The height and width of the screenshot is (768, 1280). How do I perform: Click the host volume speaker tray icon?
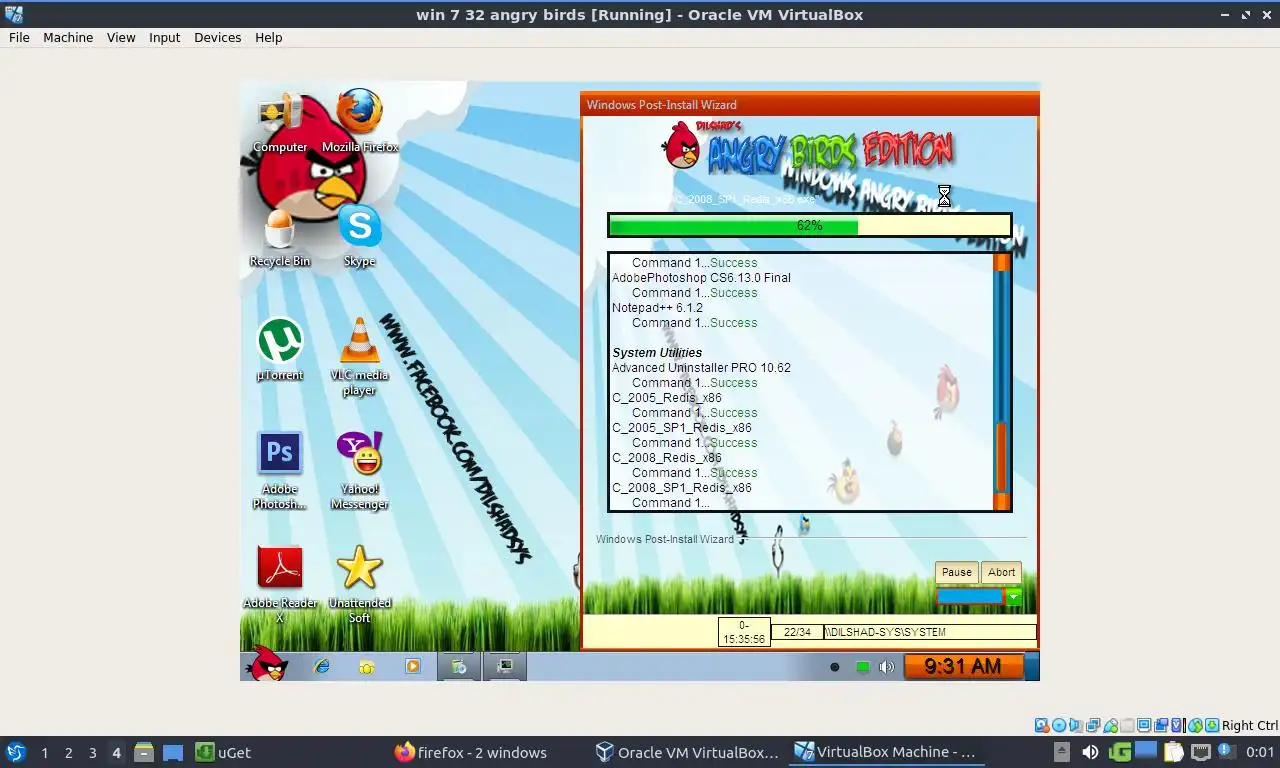click(1090, 752)
